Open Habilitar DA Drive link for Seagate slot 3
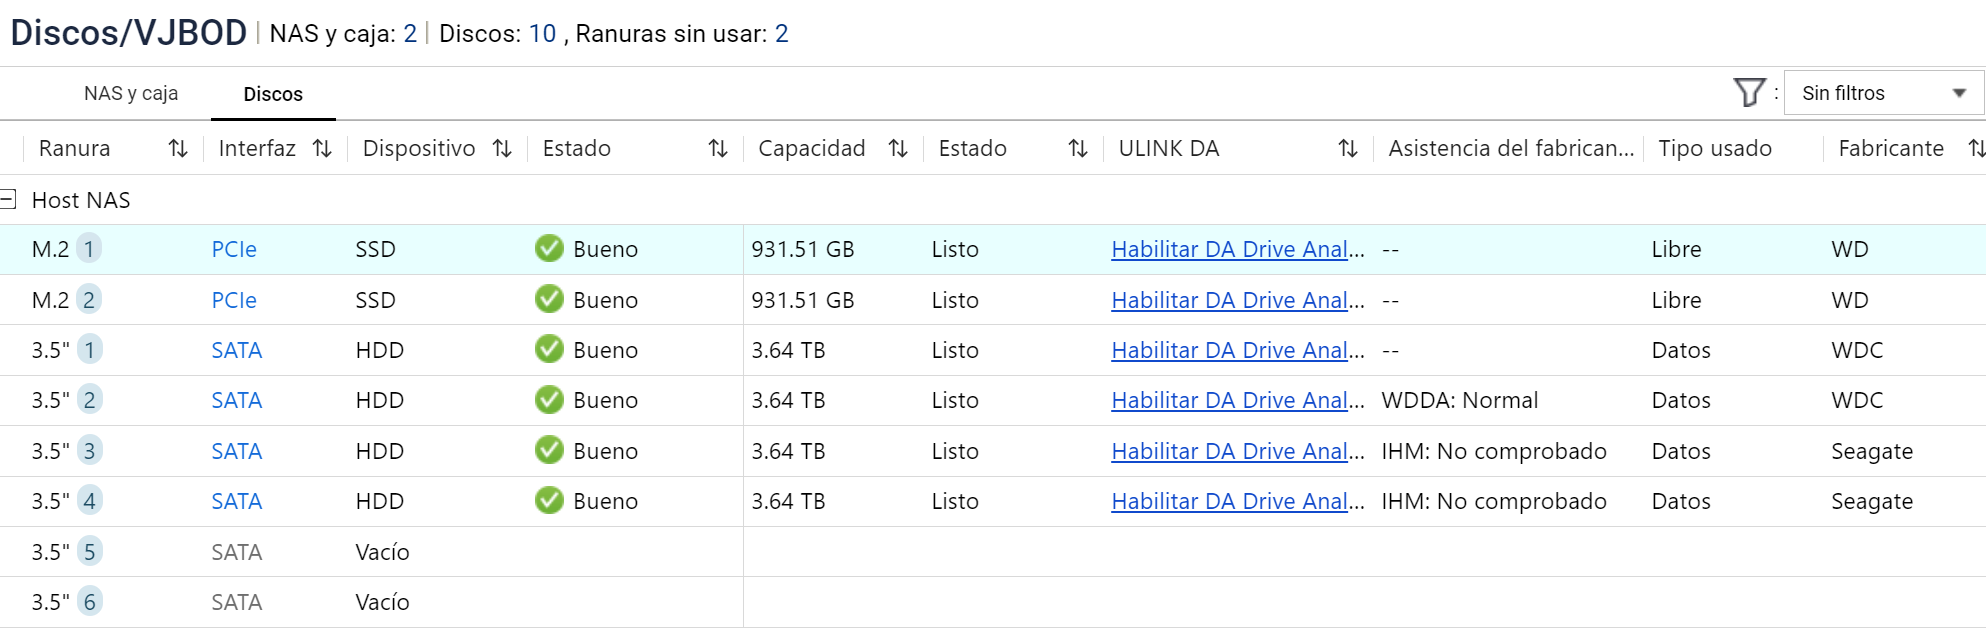 [1237, 451]
